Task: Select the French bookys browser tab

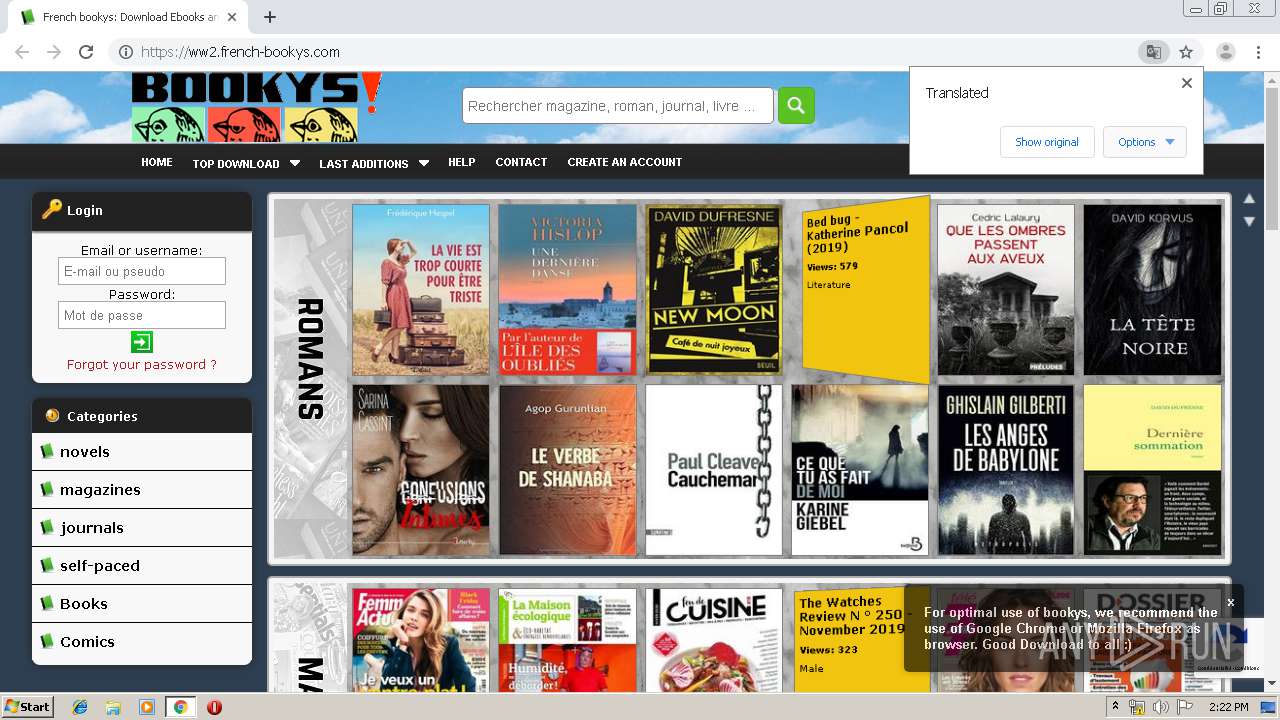Action: click(x=130, y=17)
